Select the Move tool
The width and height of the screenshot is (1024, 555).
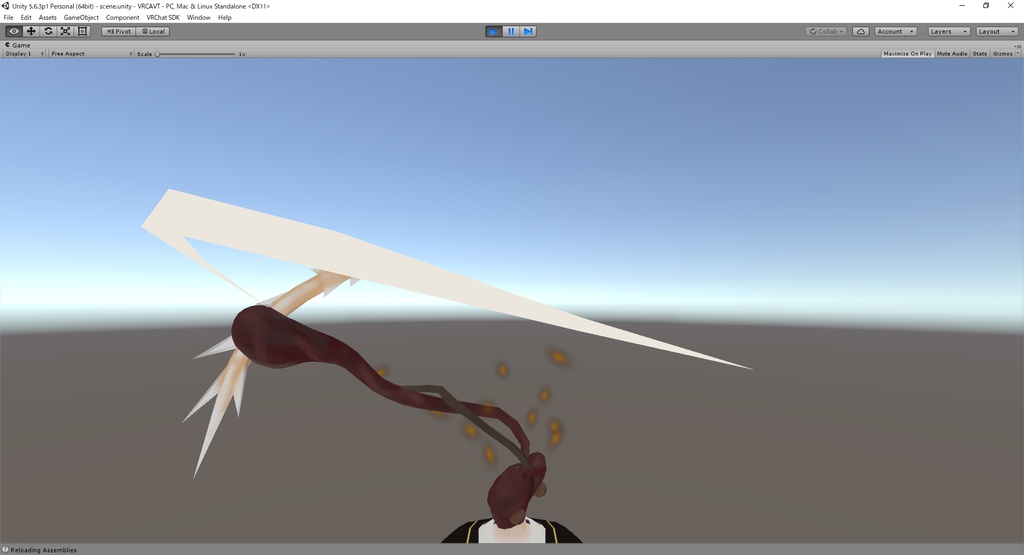[x=31, y=31]
